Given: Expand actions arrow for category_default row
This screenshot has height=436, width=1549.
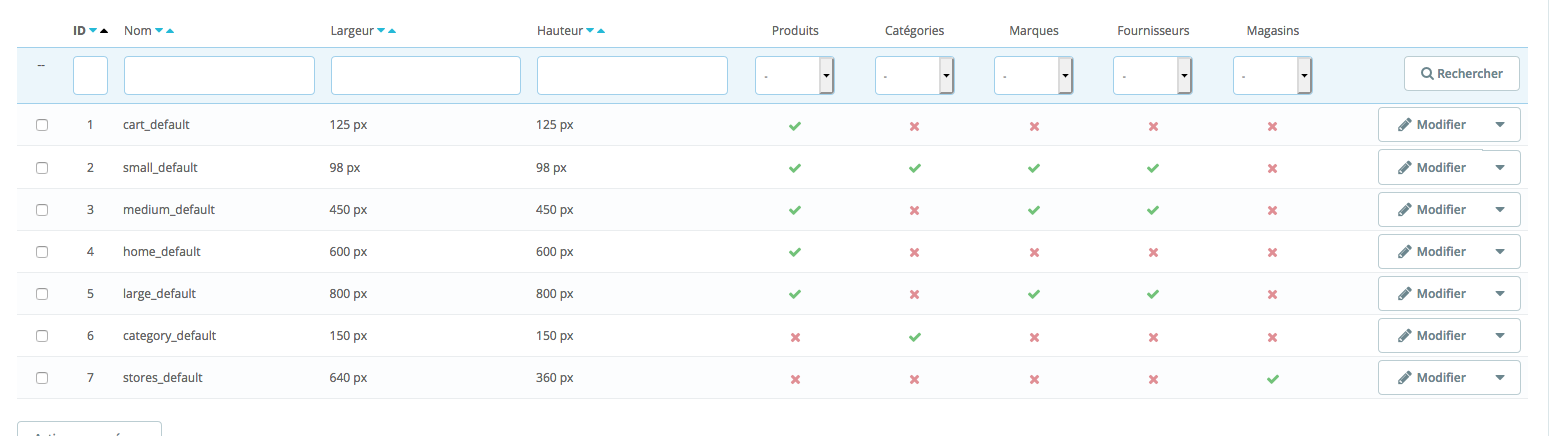Looking at the screenshot, I should click(1500, 336).
